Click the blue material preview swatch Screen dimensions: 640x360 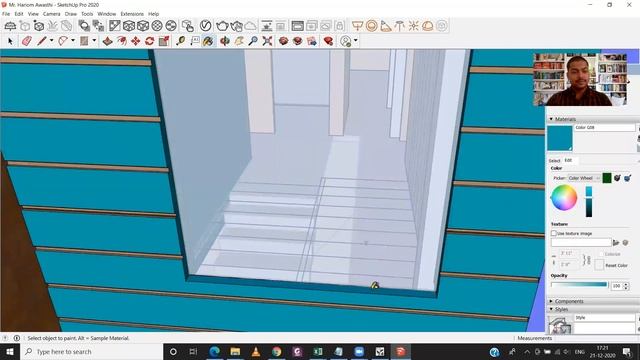click(x=560, y=138)
